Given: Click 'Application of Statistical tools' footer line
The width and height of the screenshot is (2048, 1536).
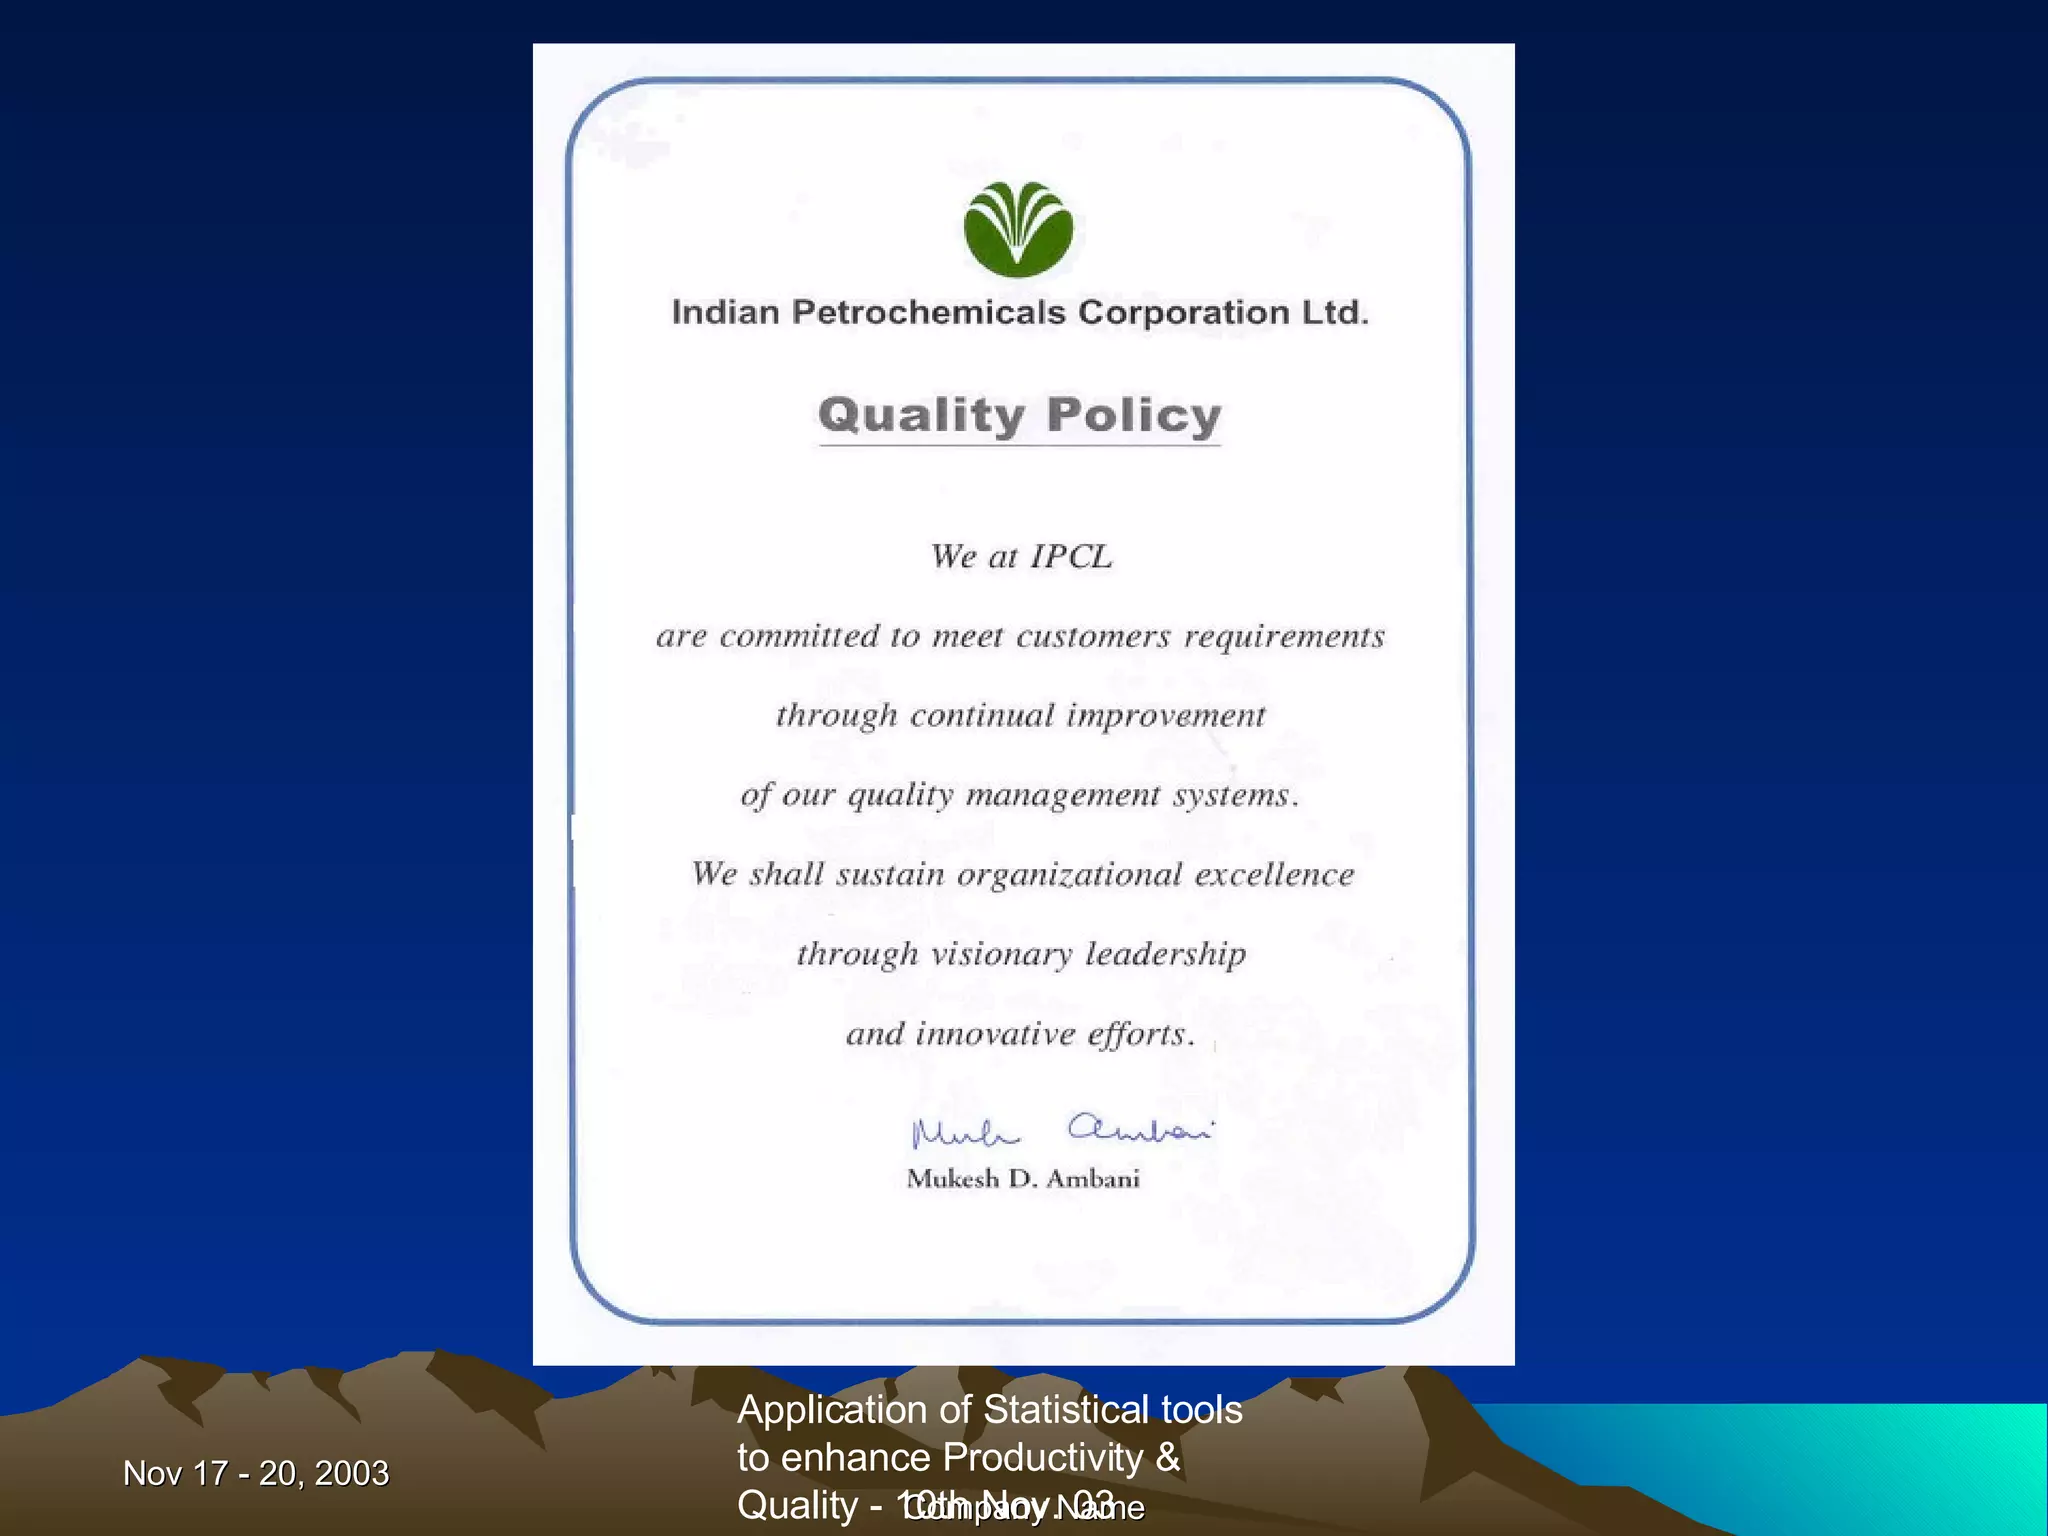Looking at the screenshot, I should [x=989, y=1410].
